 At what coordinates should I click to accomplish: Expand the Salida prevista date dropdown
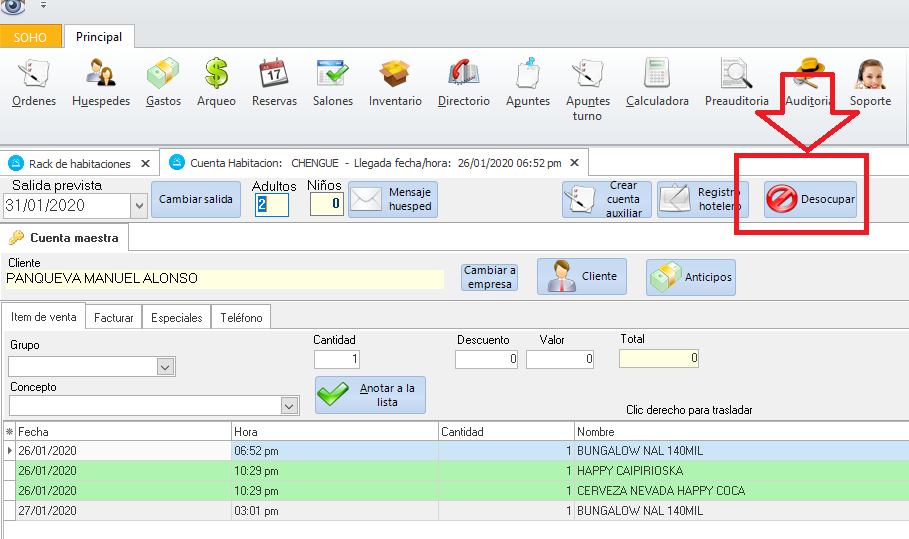click(x=138, y=206)
